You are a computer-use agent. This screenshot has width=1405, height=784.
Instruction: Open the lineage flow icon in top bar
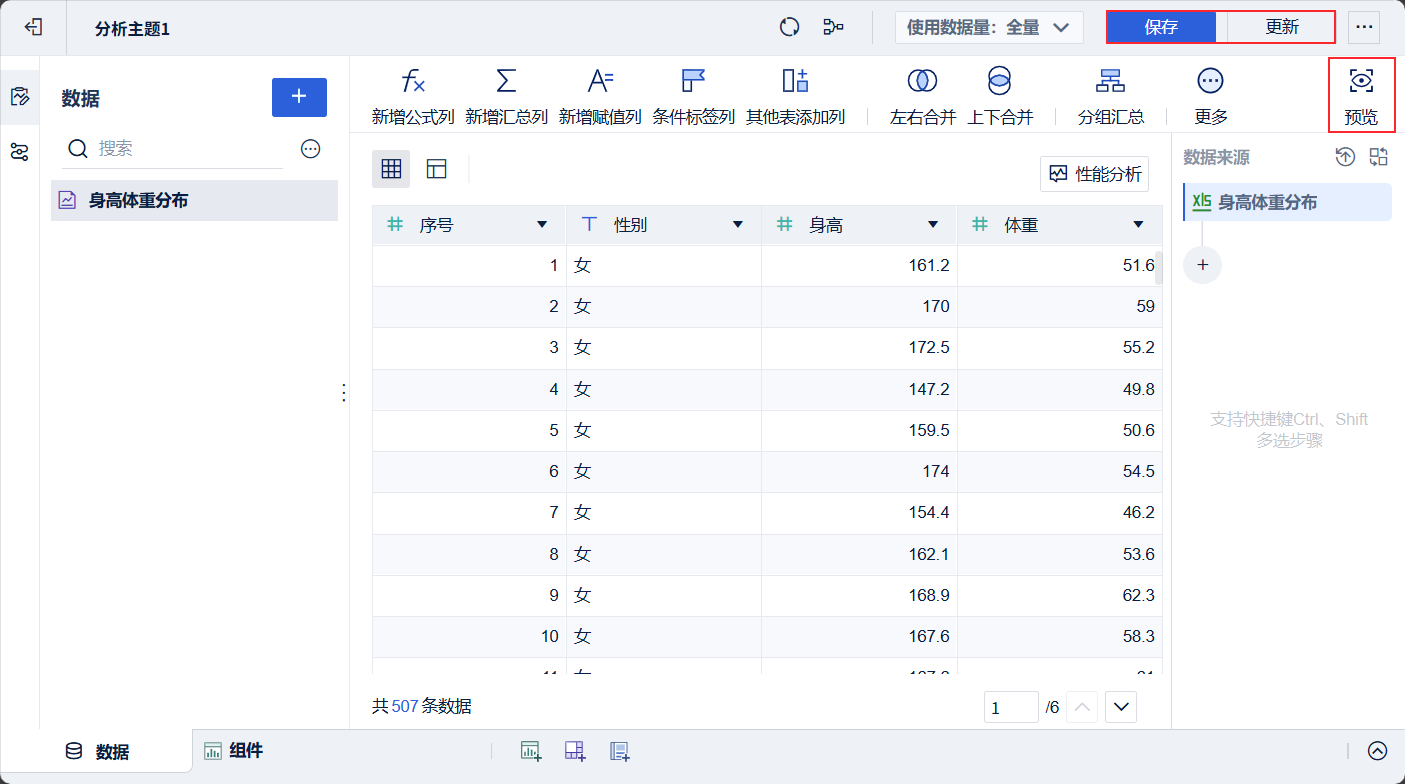(833, 27)
